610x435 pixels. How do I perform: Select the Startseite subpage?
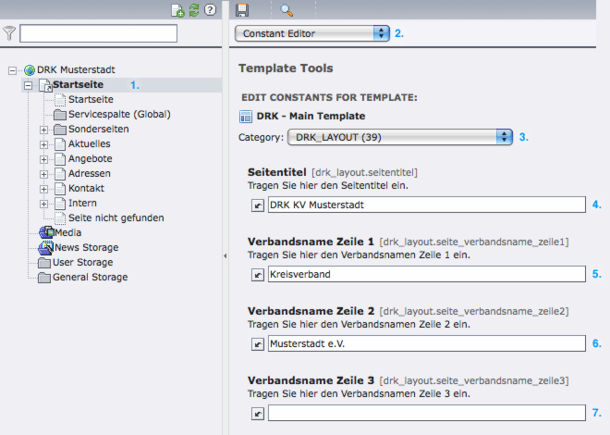coord(91,100)
